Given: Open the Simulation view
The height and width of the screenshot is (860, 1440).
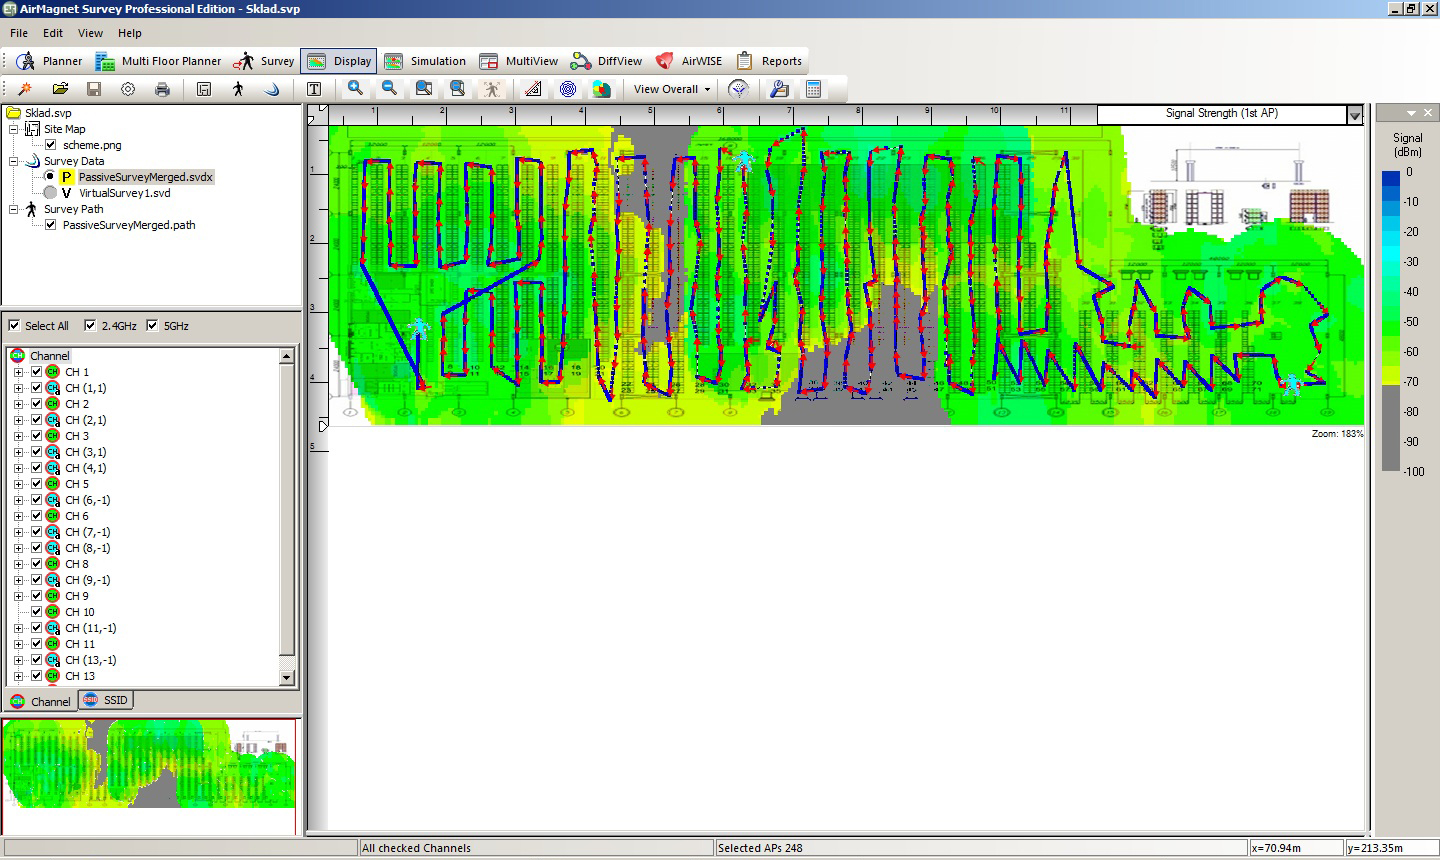Looking at the screenshot, I should [425, 61].
